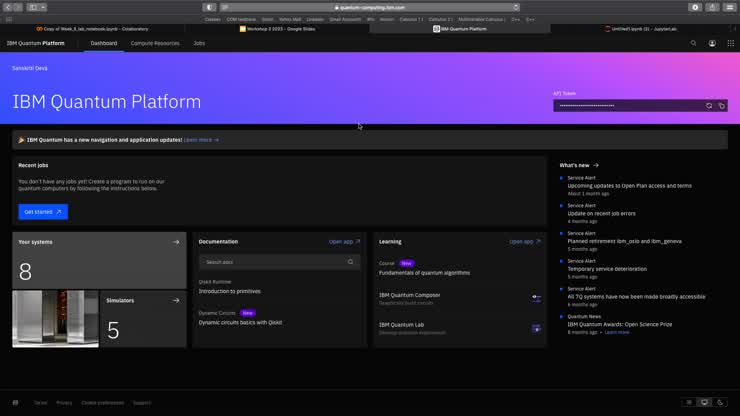Open the Jobs tab
The image size is (740, 416).
click(x=199, y=43)
